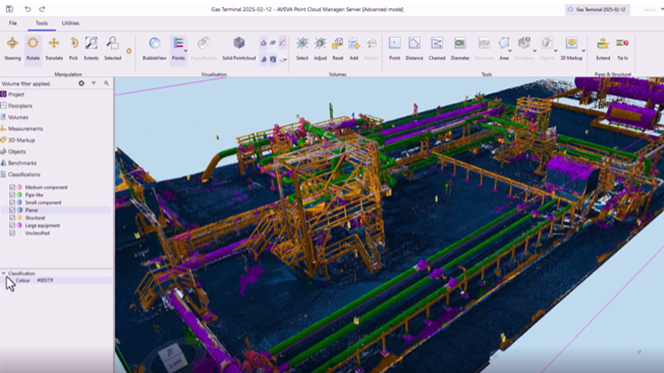664x373 pixels.
Task: Toggle Large equipment classification checkbox
Action: click(x=12, y=225)
